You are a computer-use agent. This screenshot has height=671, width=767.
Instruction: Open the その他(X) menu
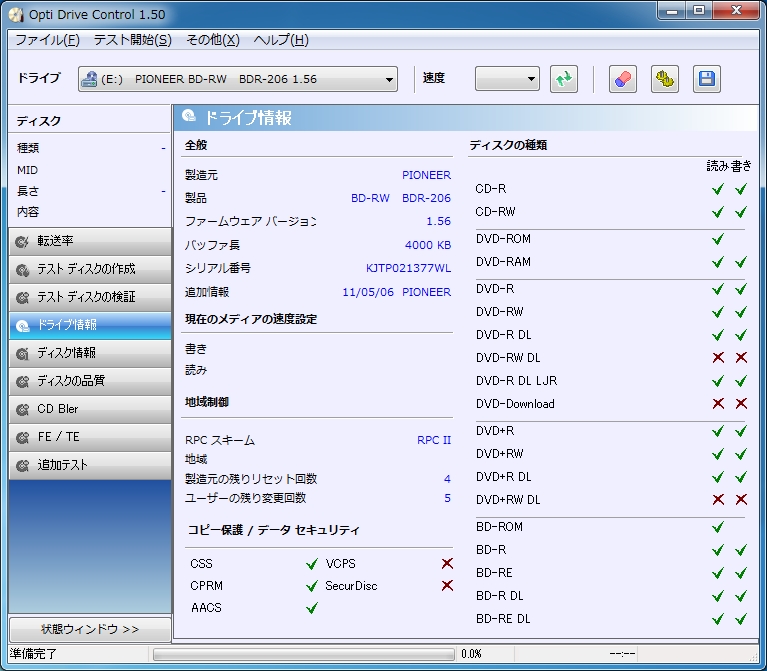coord(213,40)
